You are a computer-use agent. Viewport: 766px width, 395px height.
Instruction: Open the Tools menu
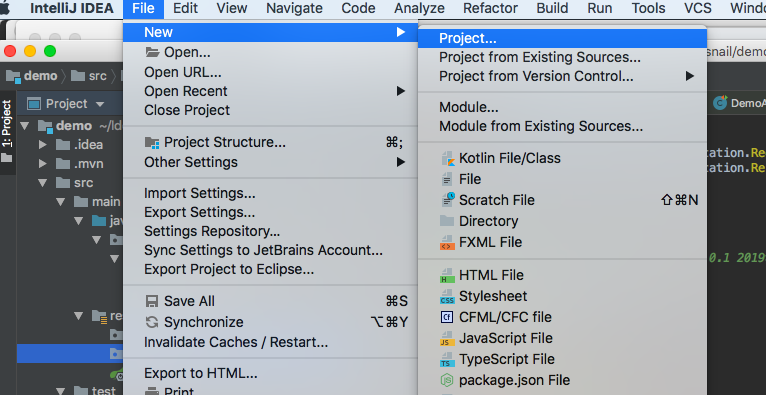648,8
